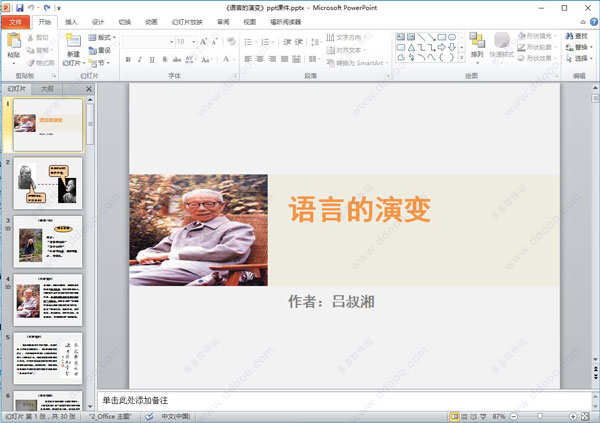Switch to Slide Show ribbon tab

(187, 22)
